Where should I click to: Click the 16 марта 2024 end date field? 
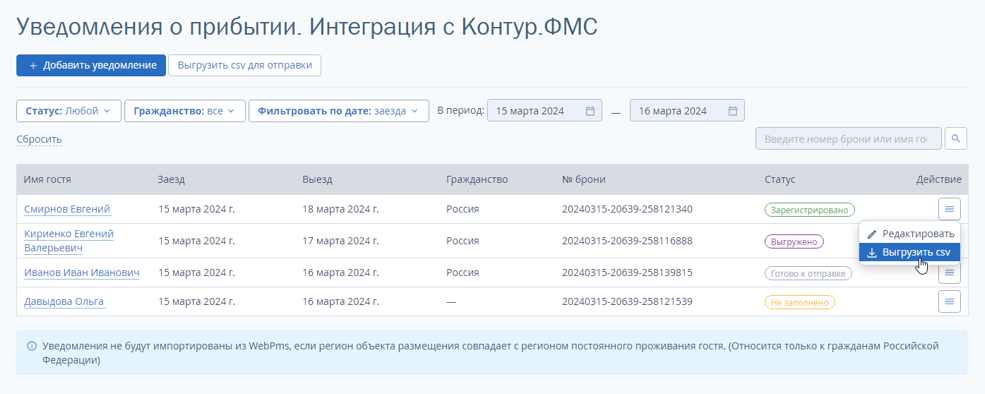(687, 111)
